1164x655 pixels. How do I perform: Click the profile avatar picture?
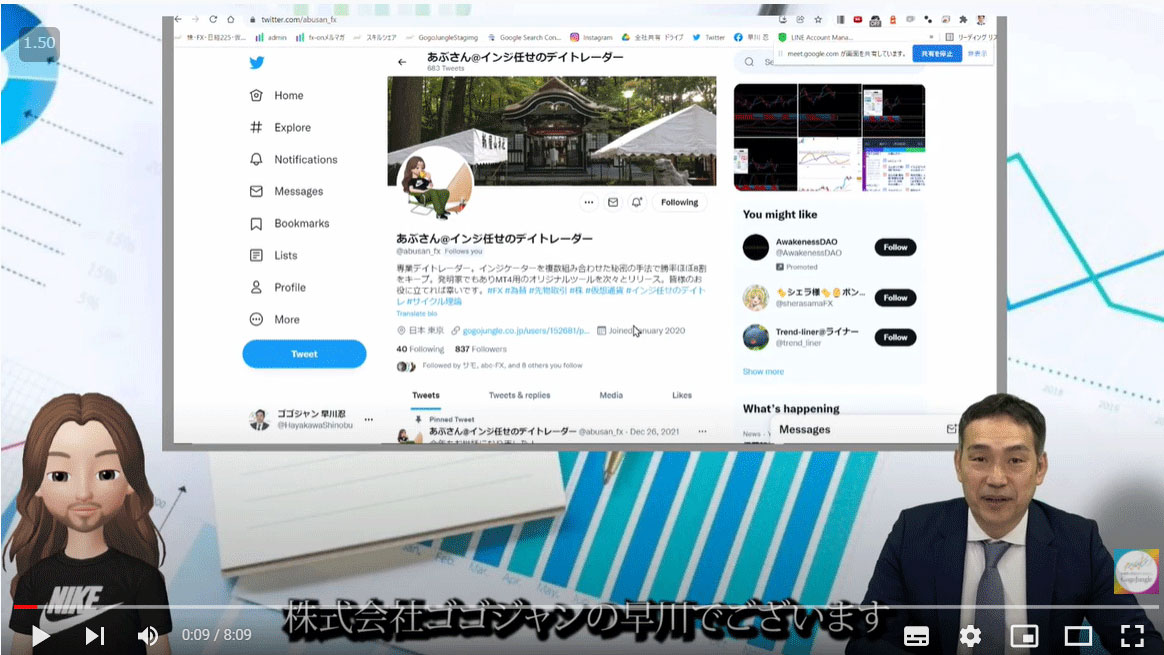click(434, 183)
